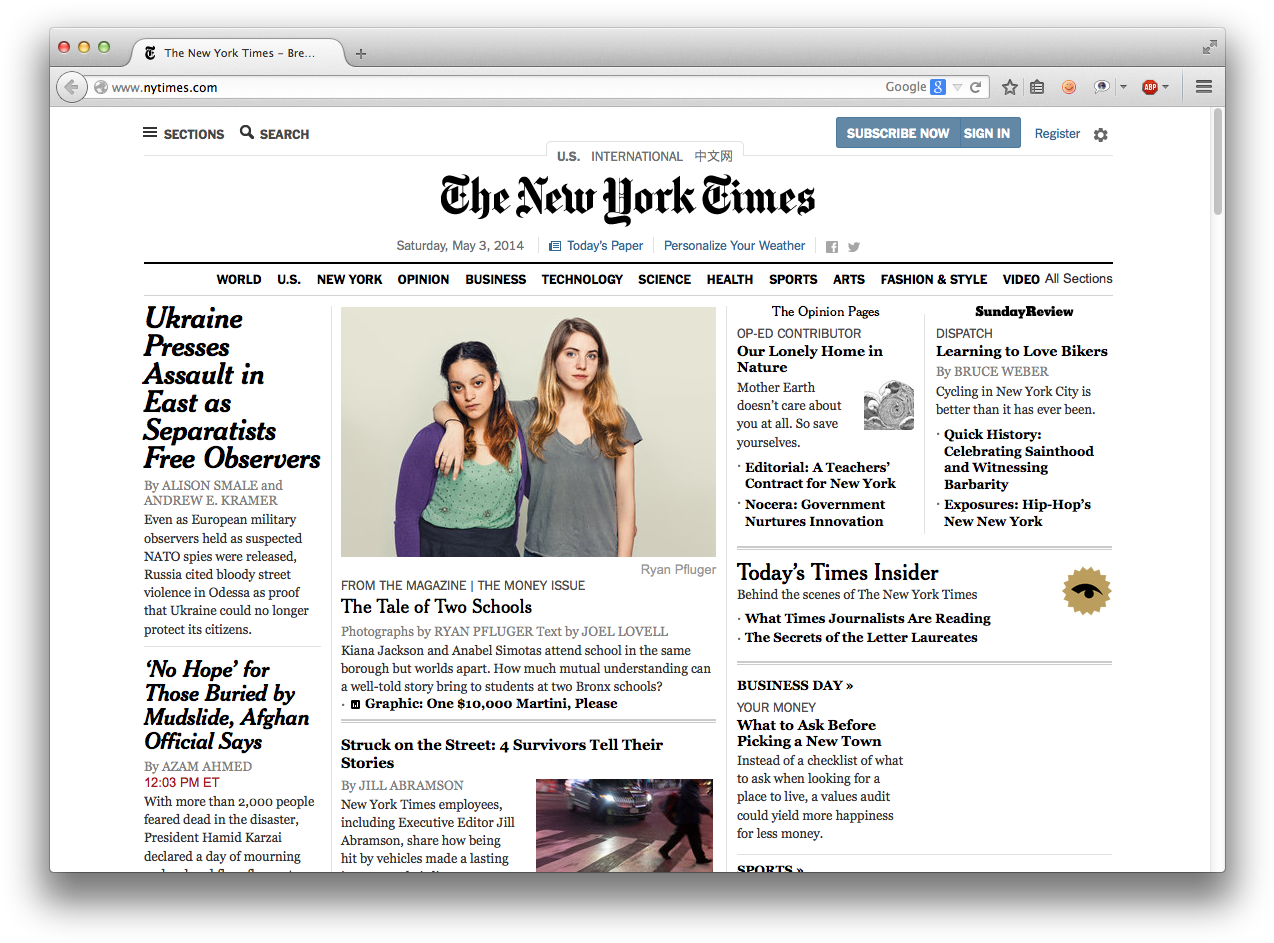This screenshot has height=943, width=1274.
Task: Open Struck on the Street article
Action: pos(502,753)
